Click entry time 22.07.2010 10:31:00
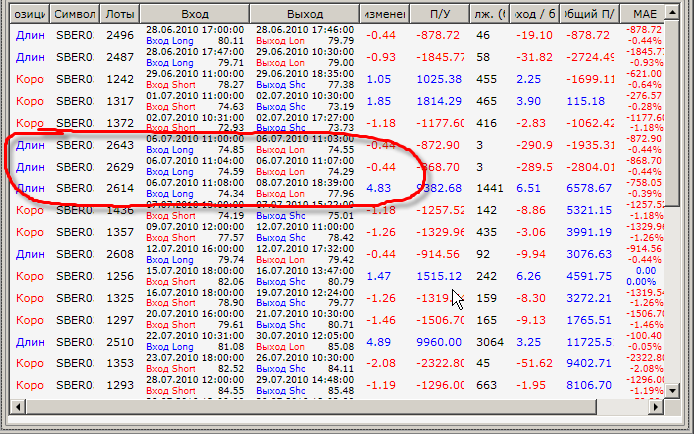Screen dimensions: 694x434 click(x=195, y=336)
